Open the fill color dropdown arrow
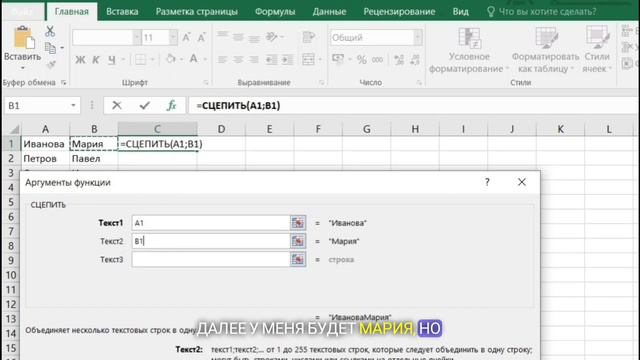This screenshot has height=360, width=640. [x=181, y=60]
